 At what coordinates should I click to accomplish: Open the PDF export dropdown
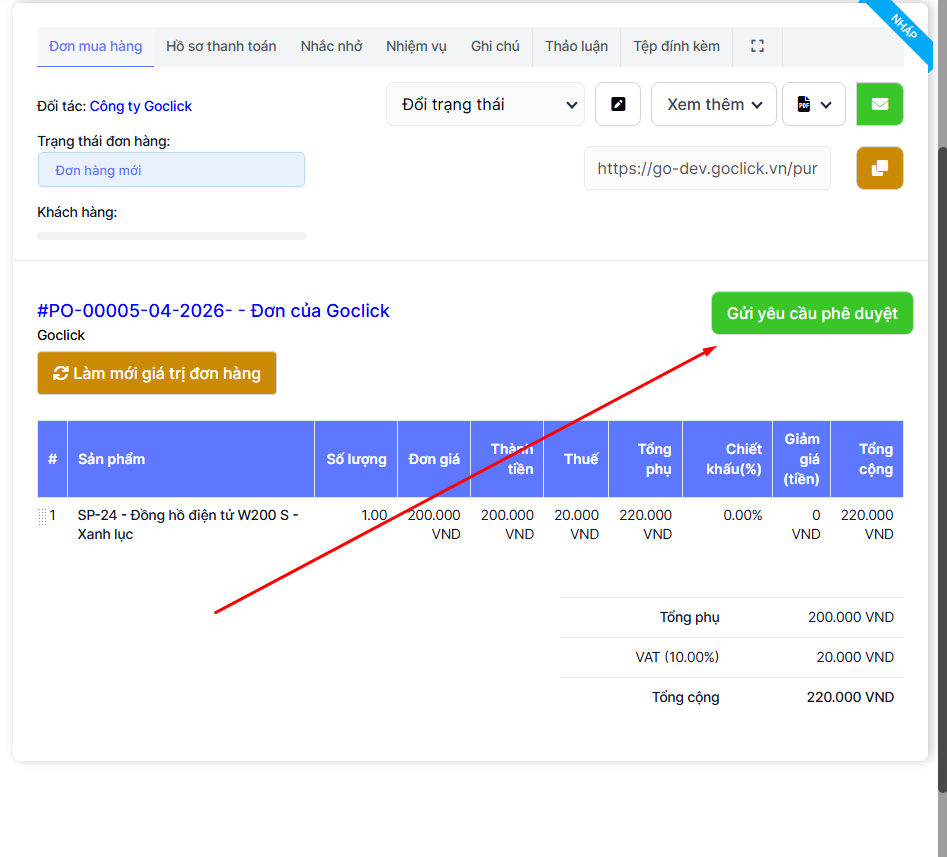click(x=814, y=104)
